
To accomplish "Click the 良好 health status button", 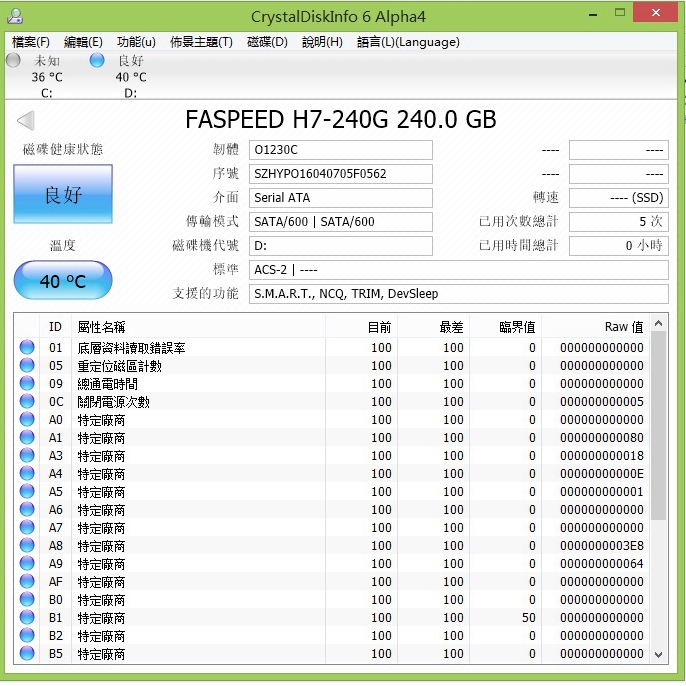I will (x=63, y=194).
